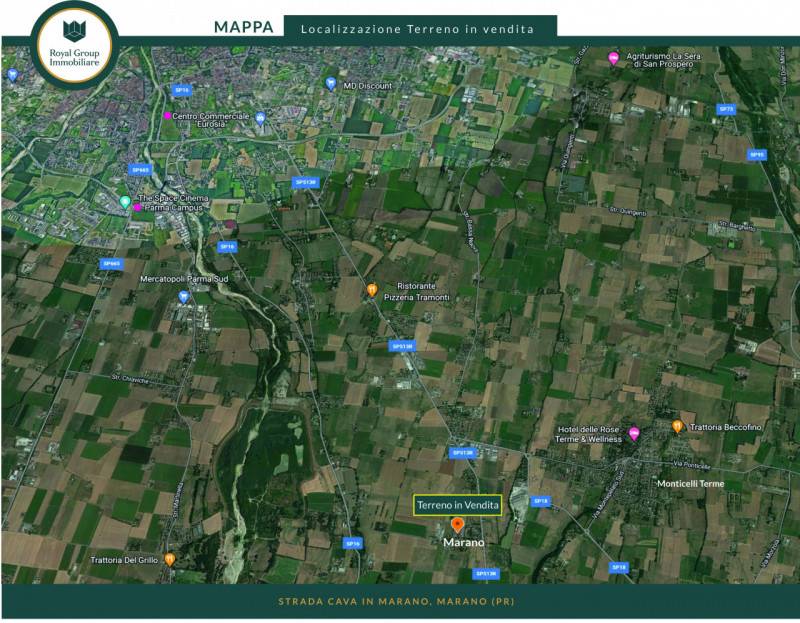Click the Ristorante Pizzeria Tramonti restaurant pin
The image size is (800, 623).
click(372, 291)
